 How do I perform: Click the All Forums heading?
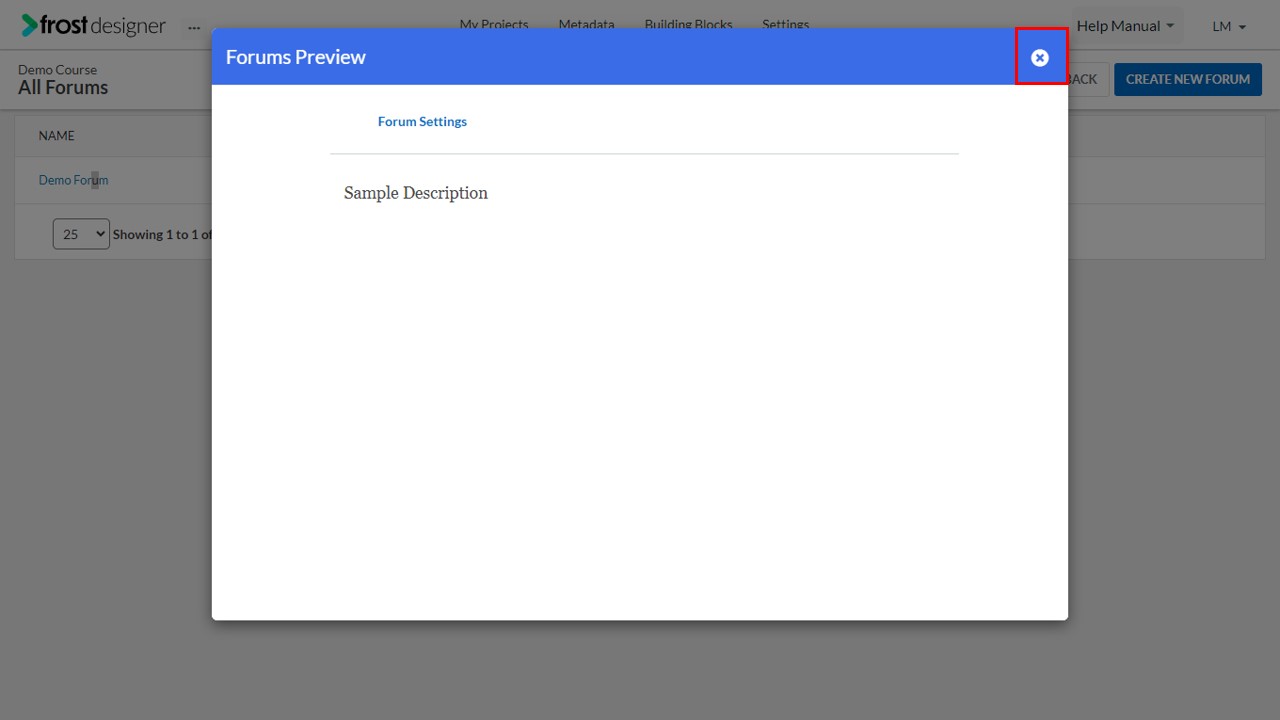point(63,88)
